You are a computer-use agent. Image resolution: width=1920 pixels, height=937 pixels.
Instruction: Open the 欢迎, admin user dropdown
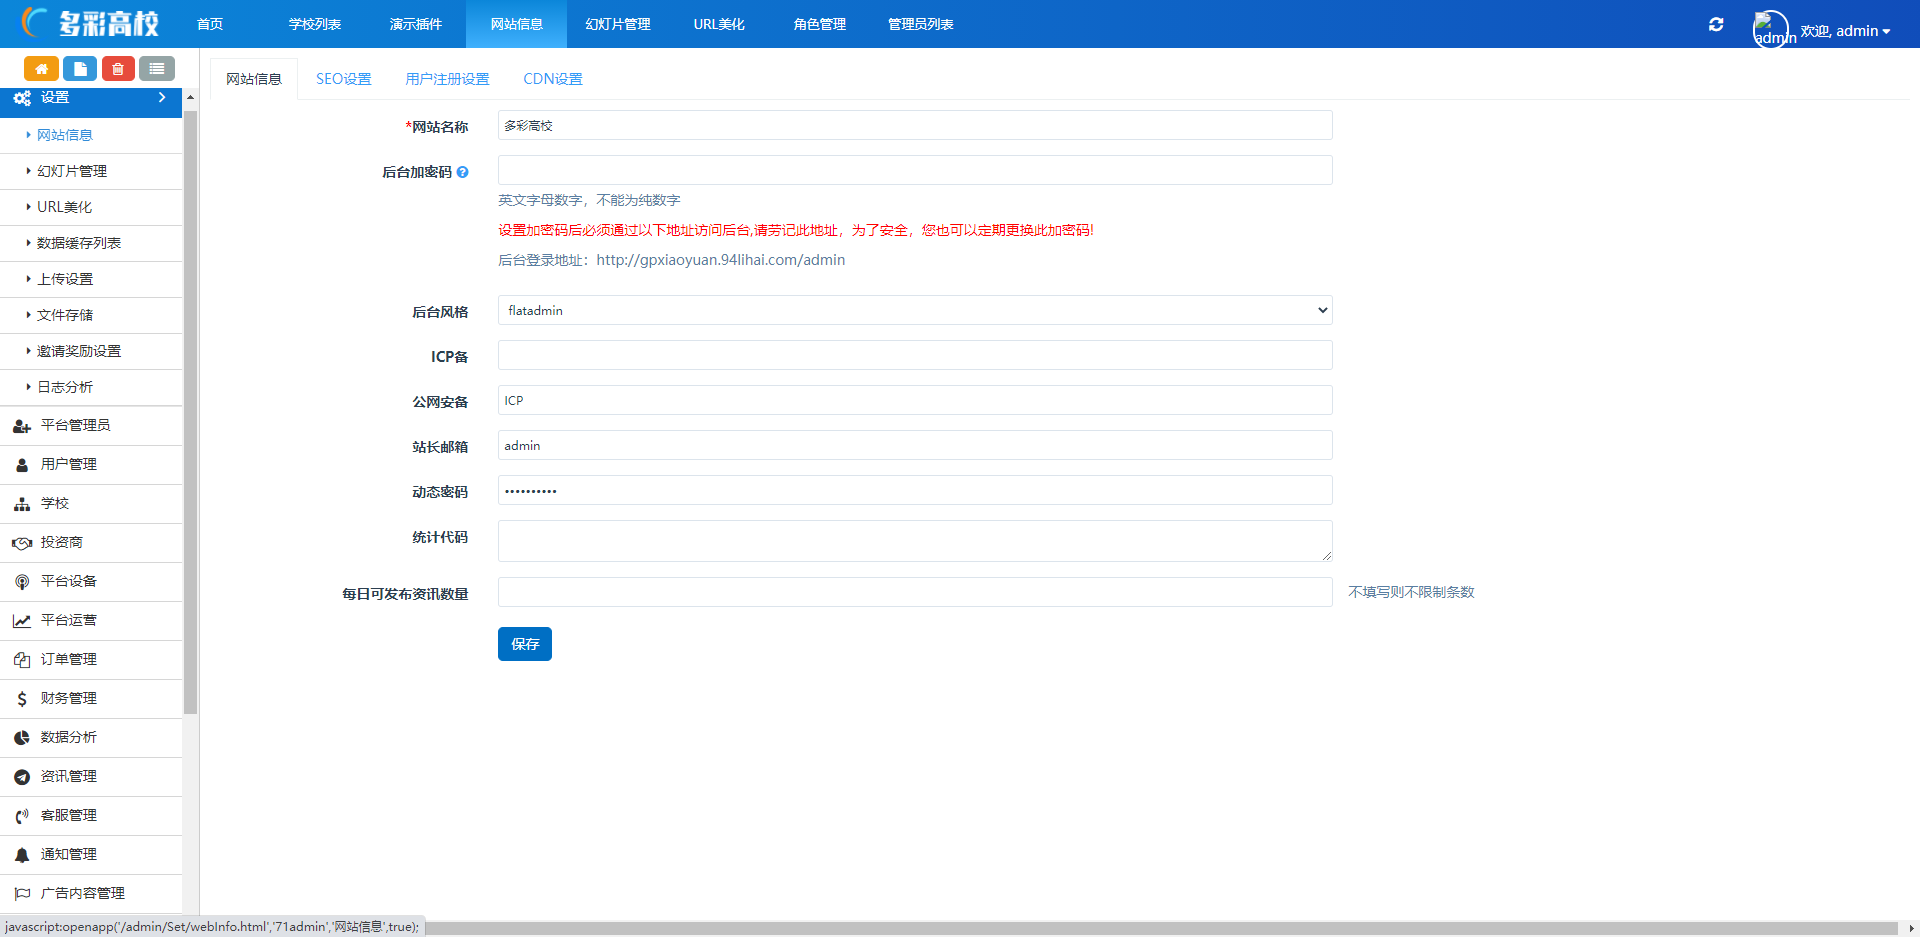[1845, 31]
